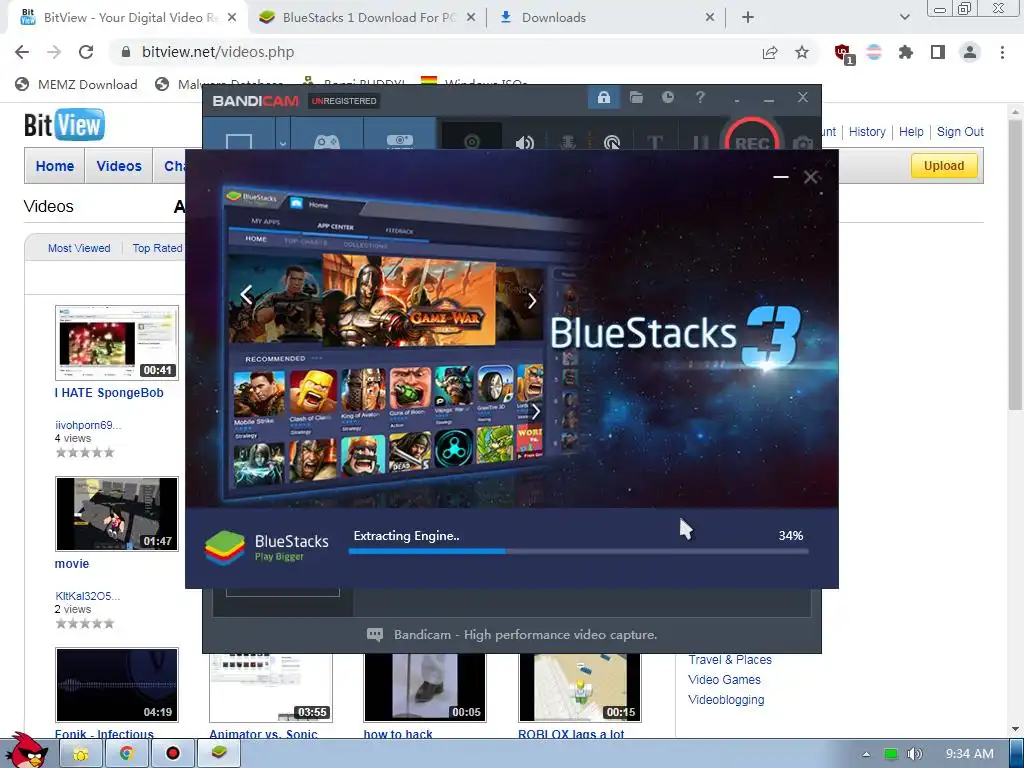Click the Sign Out link
Screen dimensions: 1024x768
point(960,131)
